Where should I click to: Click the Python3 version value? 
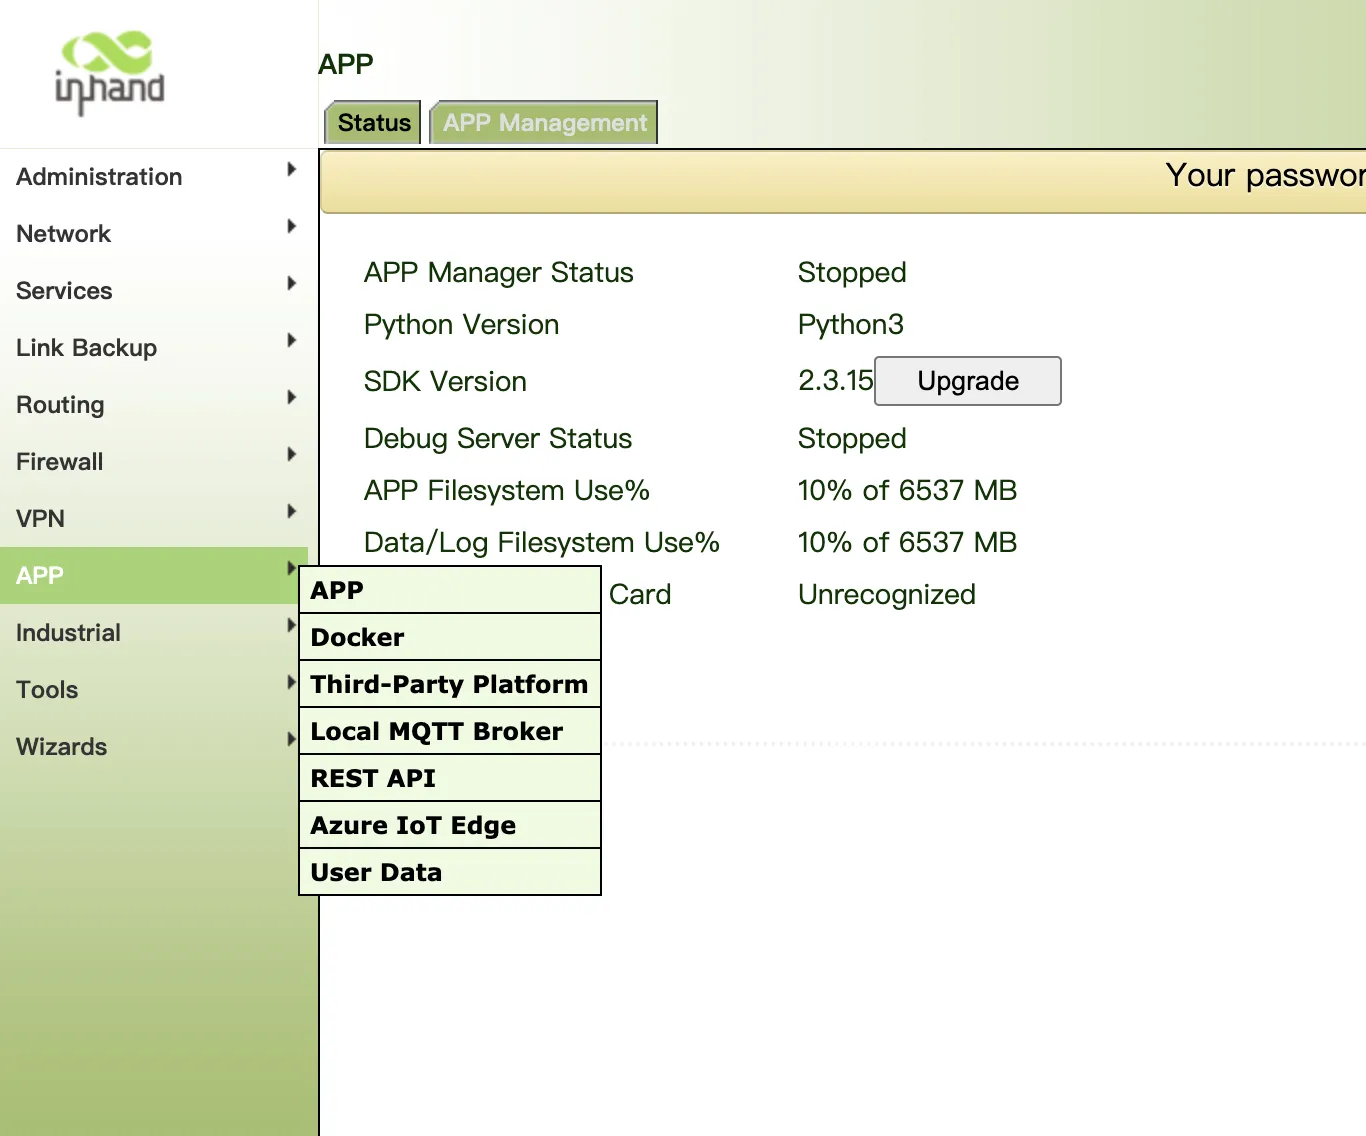pyautogui.click(x=851, y=325)
